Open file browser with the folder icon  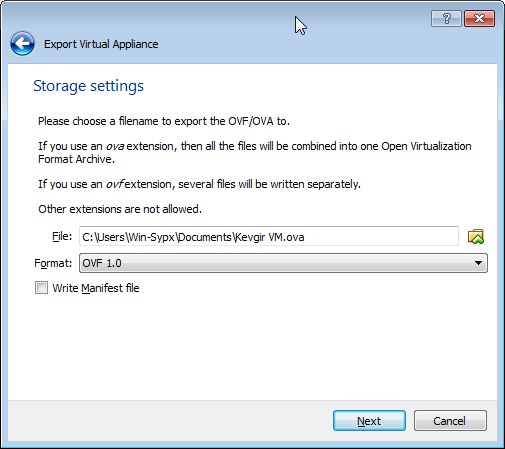476,237
